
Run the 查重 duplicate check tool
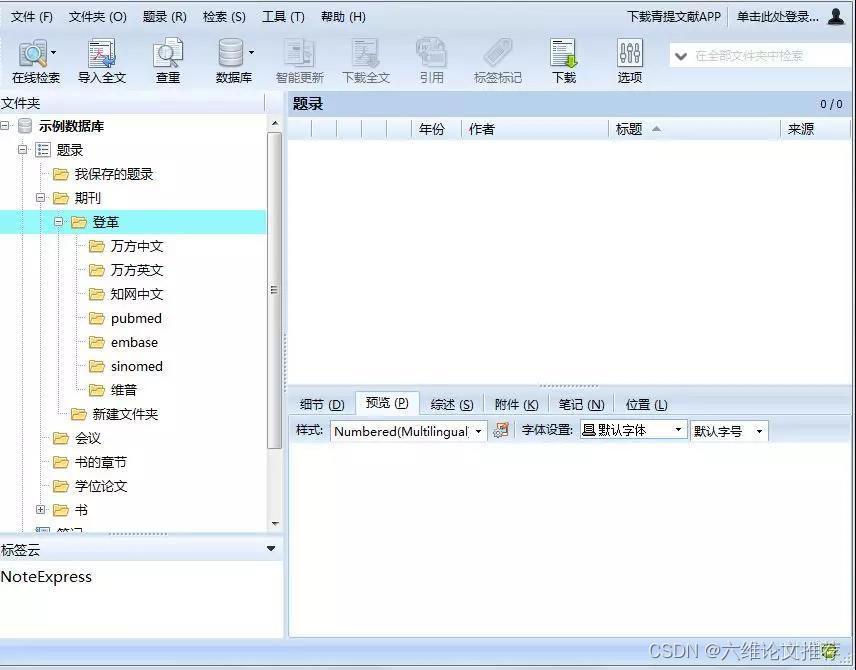168,61
